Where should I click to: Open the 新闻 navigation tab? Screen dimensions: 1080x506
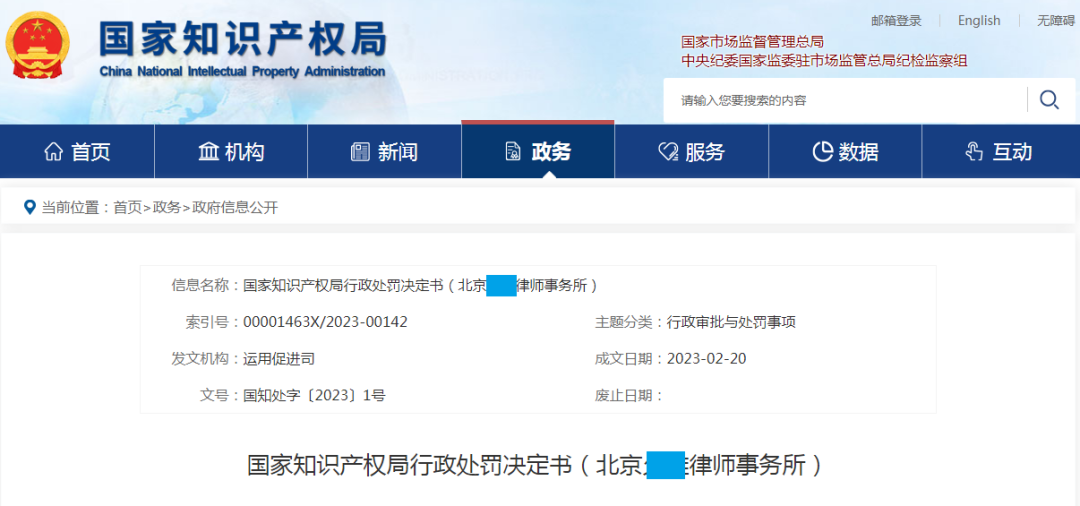384,151
